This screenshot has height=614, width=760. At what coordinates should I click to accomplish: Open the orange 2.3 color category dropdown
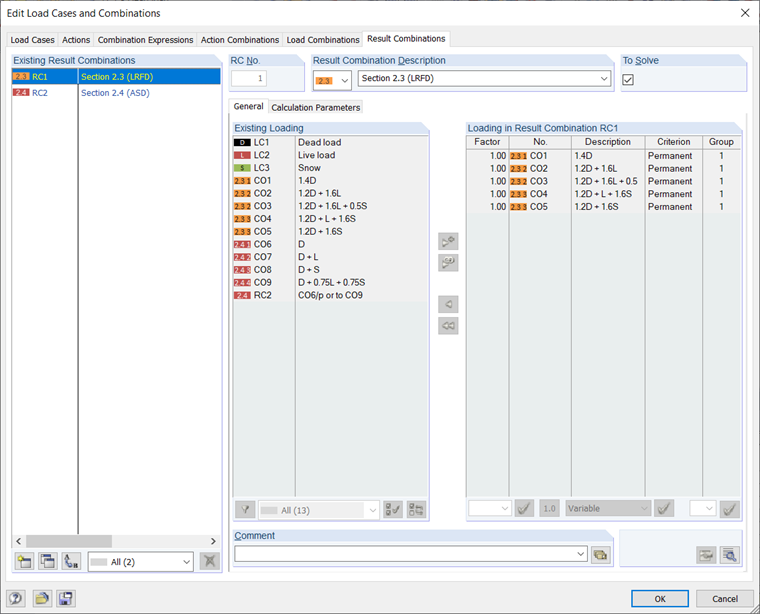pos(332,80)
